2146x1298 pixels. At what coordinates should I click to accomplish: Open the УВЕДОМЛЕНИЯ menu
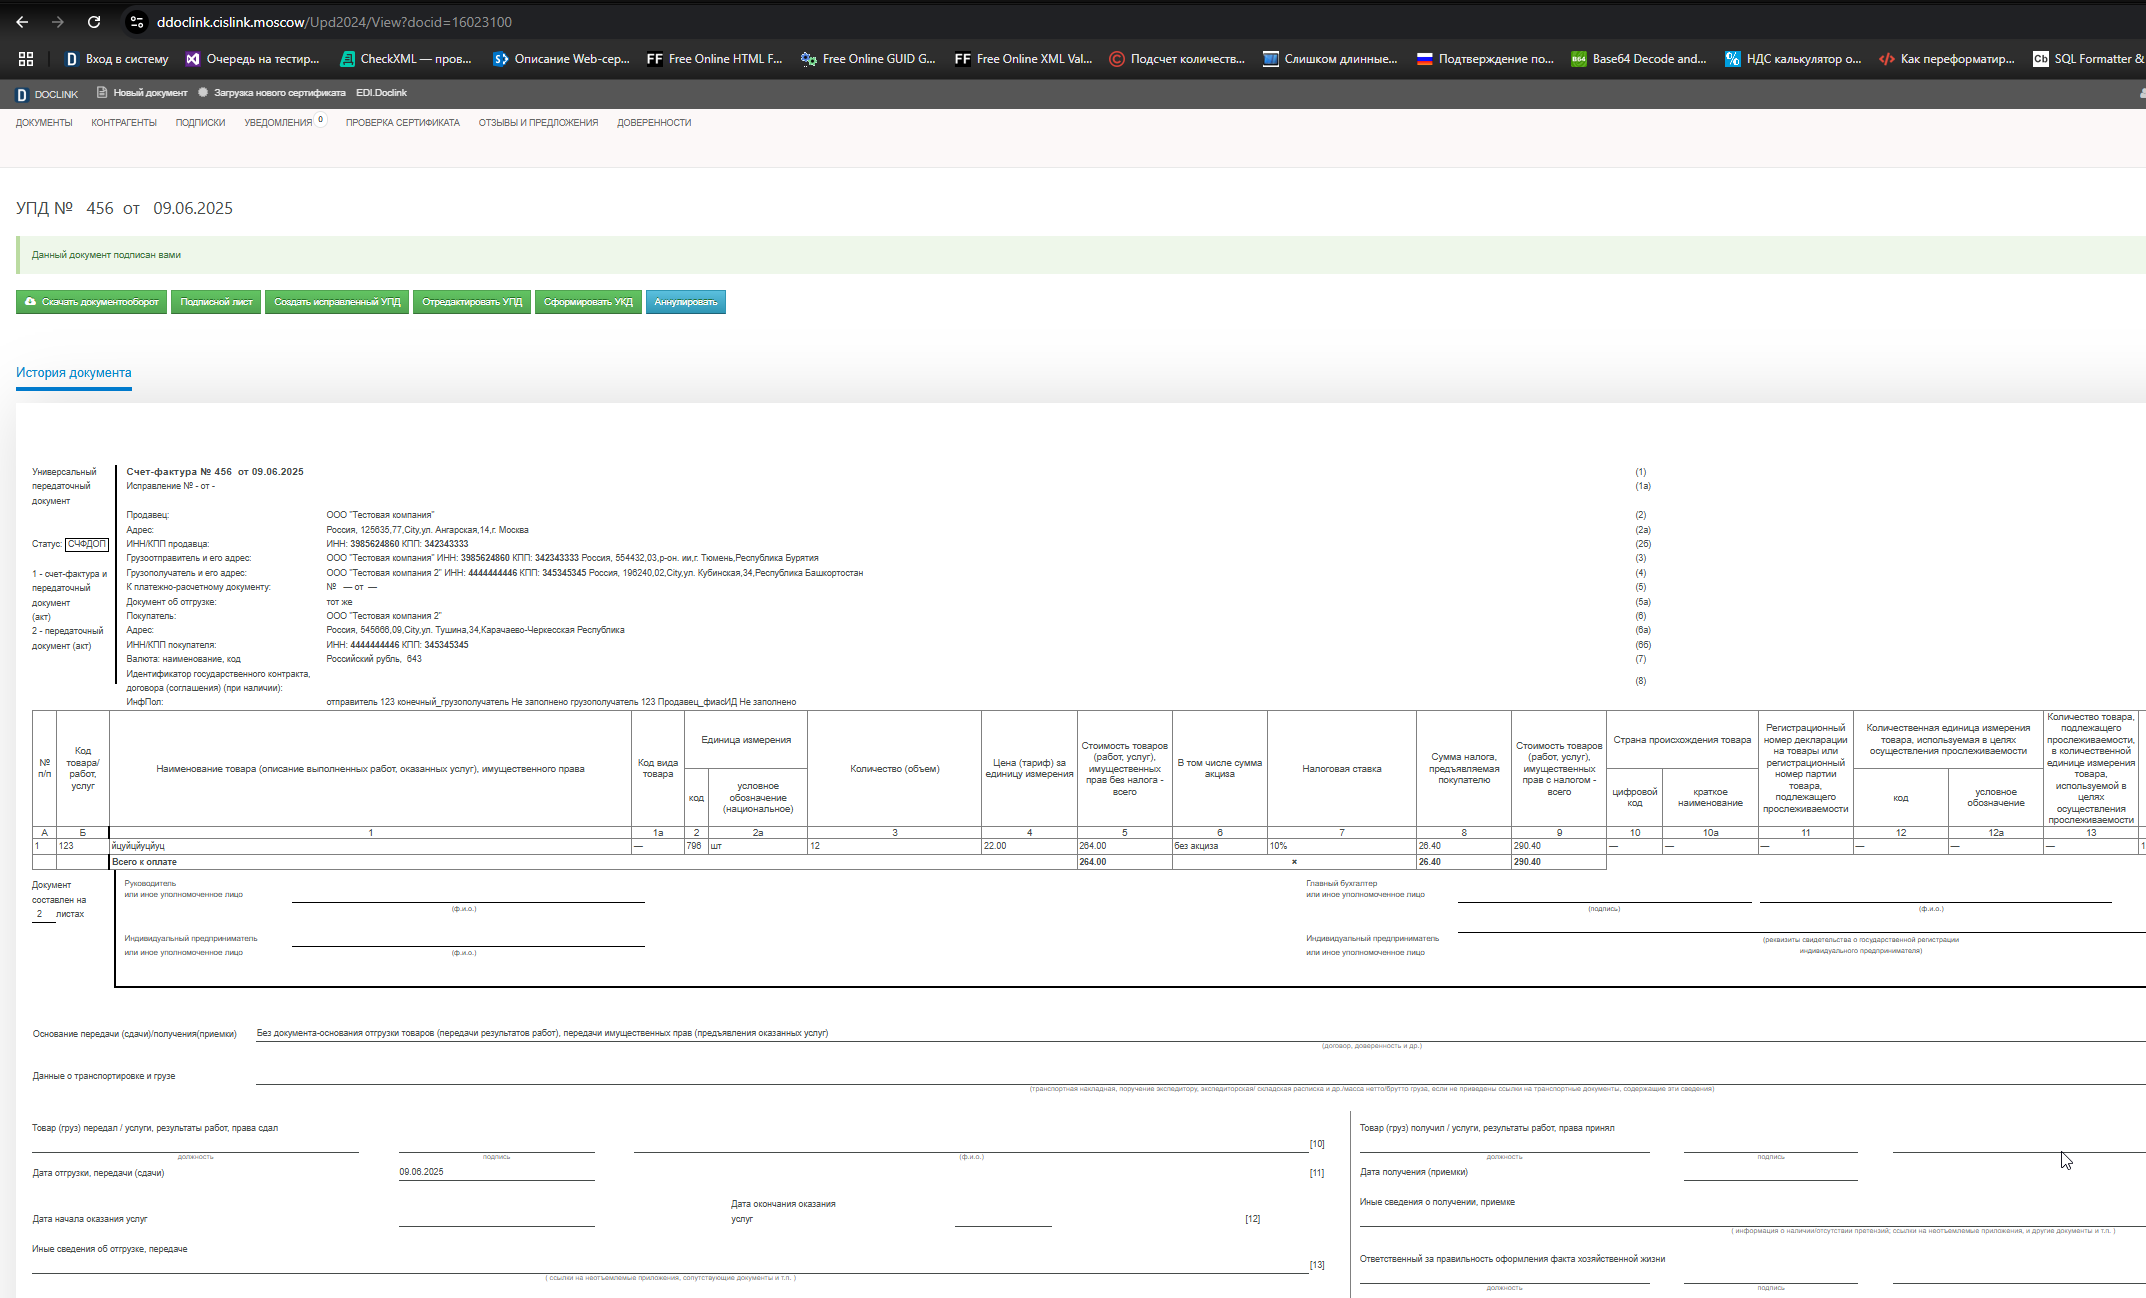click(x=278, y=123)
